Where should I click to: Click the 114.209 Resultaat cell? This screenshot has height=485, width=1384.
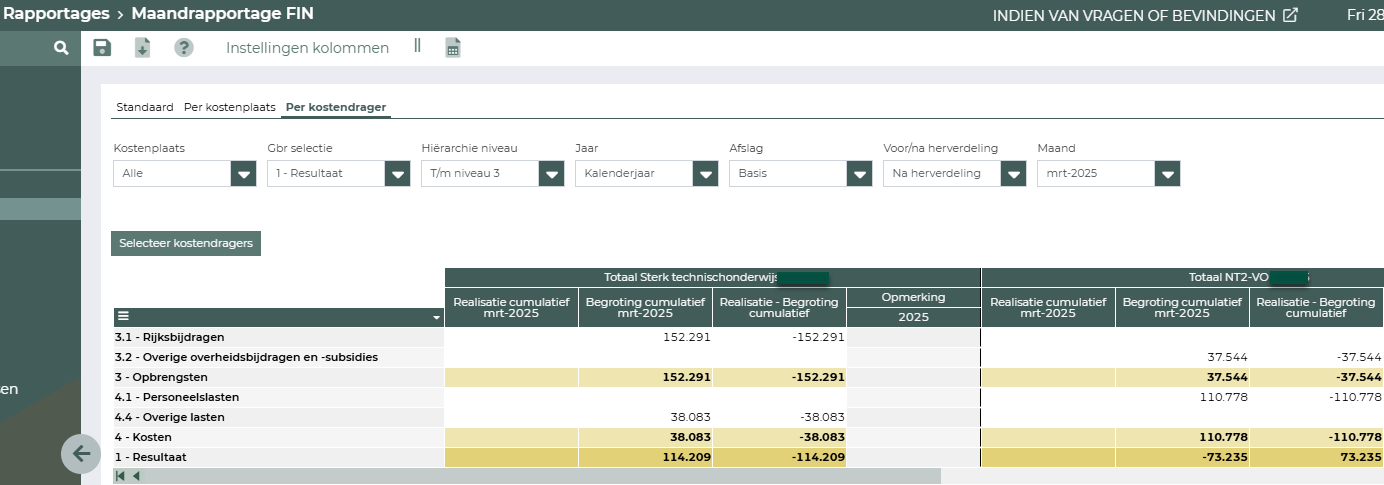coord(645,457)
